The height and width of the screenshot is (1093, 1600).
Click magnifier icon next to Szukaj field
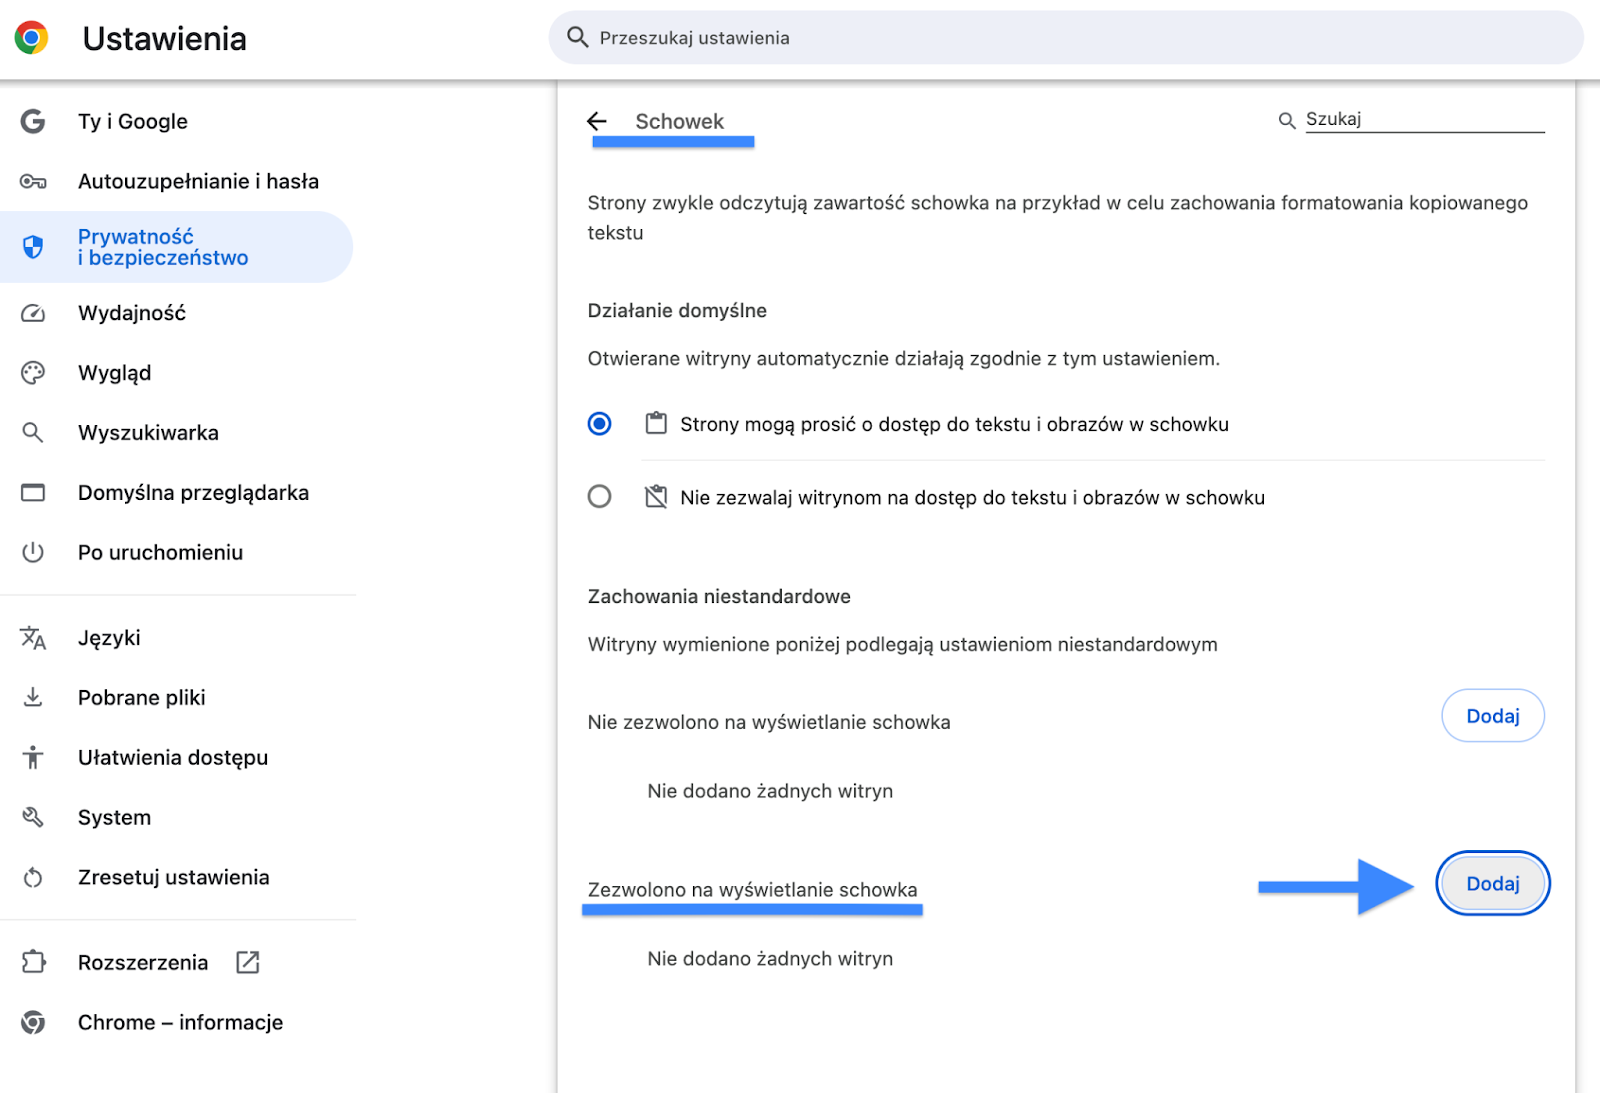[1287, 120]
